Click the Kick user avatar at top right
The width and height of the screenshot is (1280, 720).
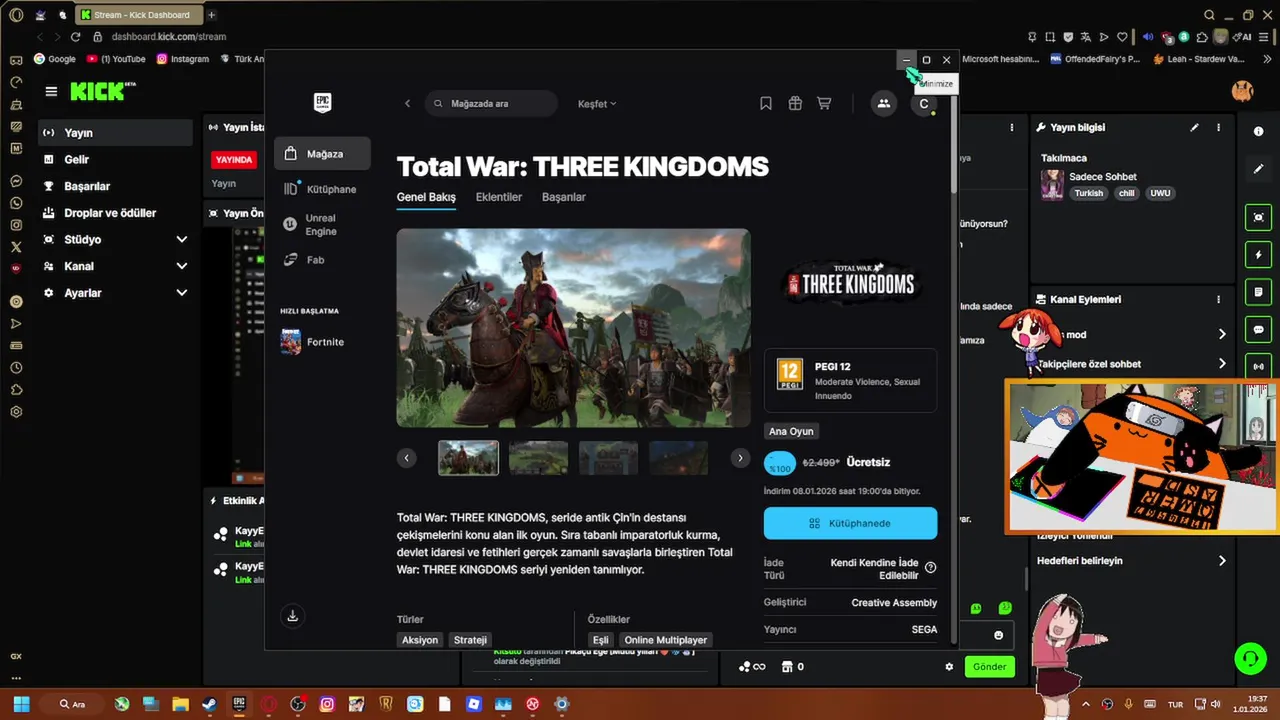click(1242, 91)
